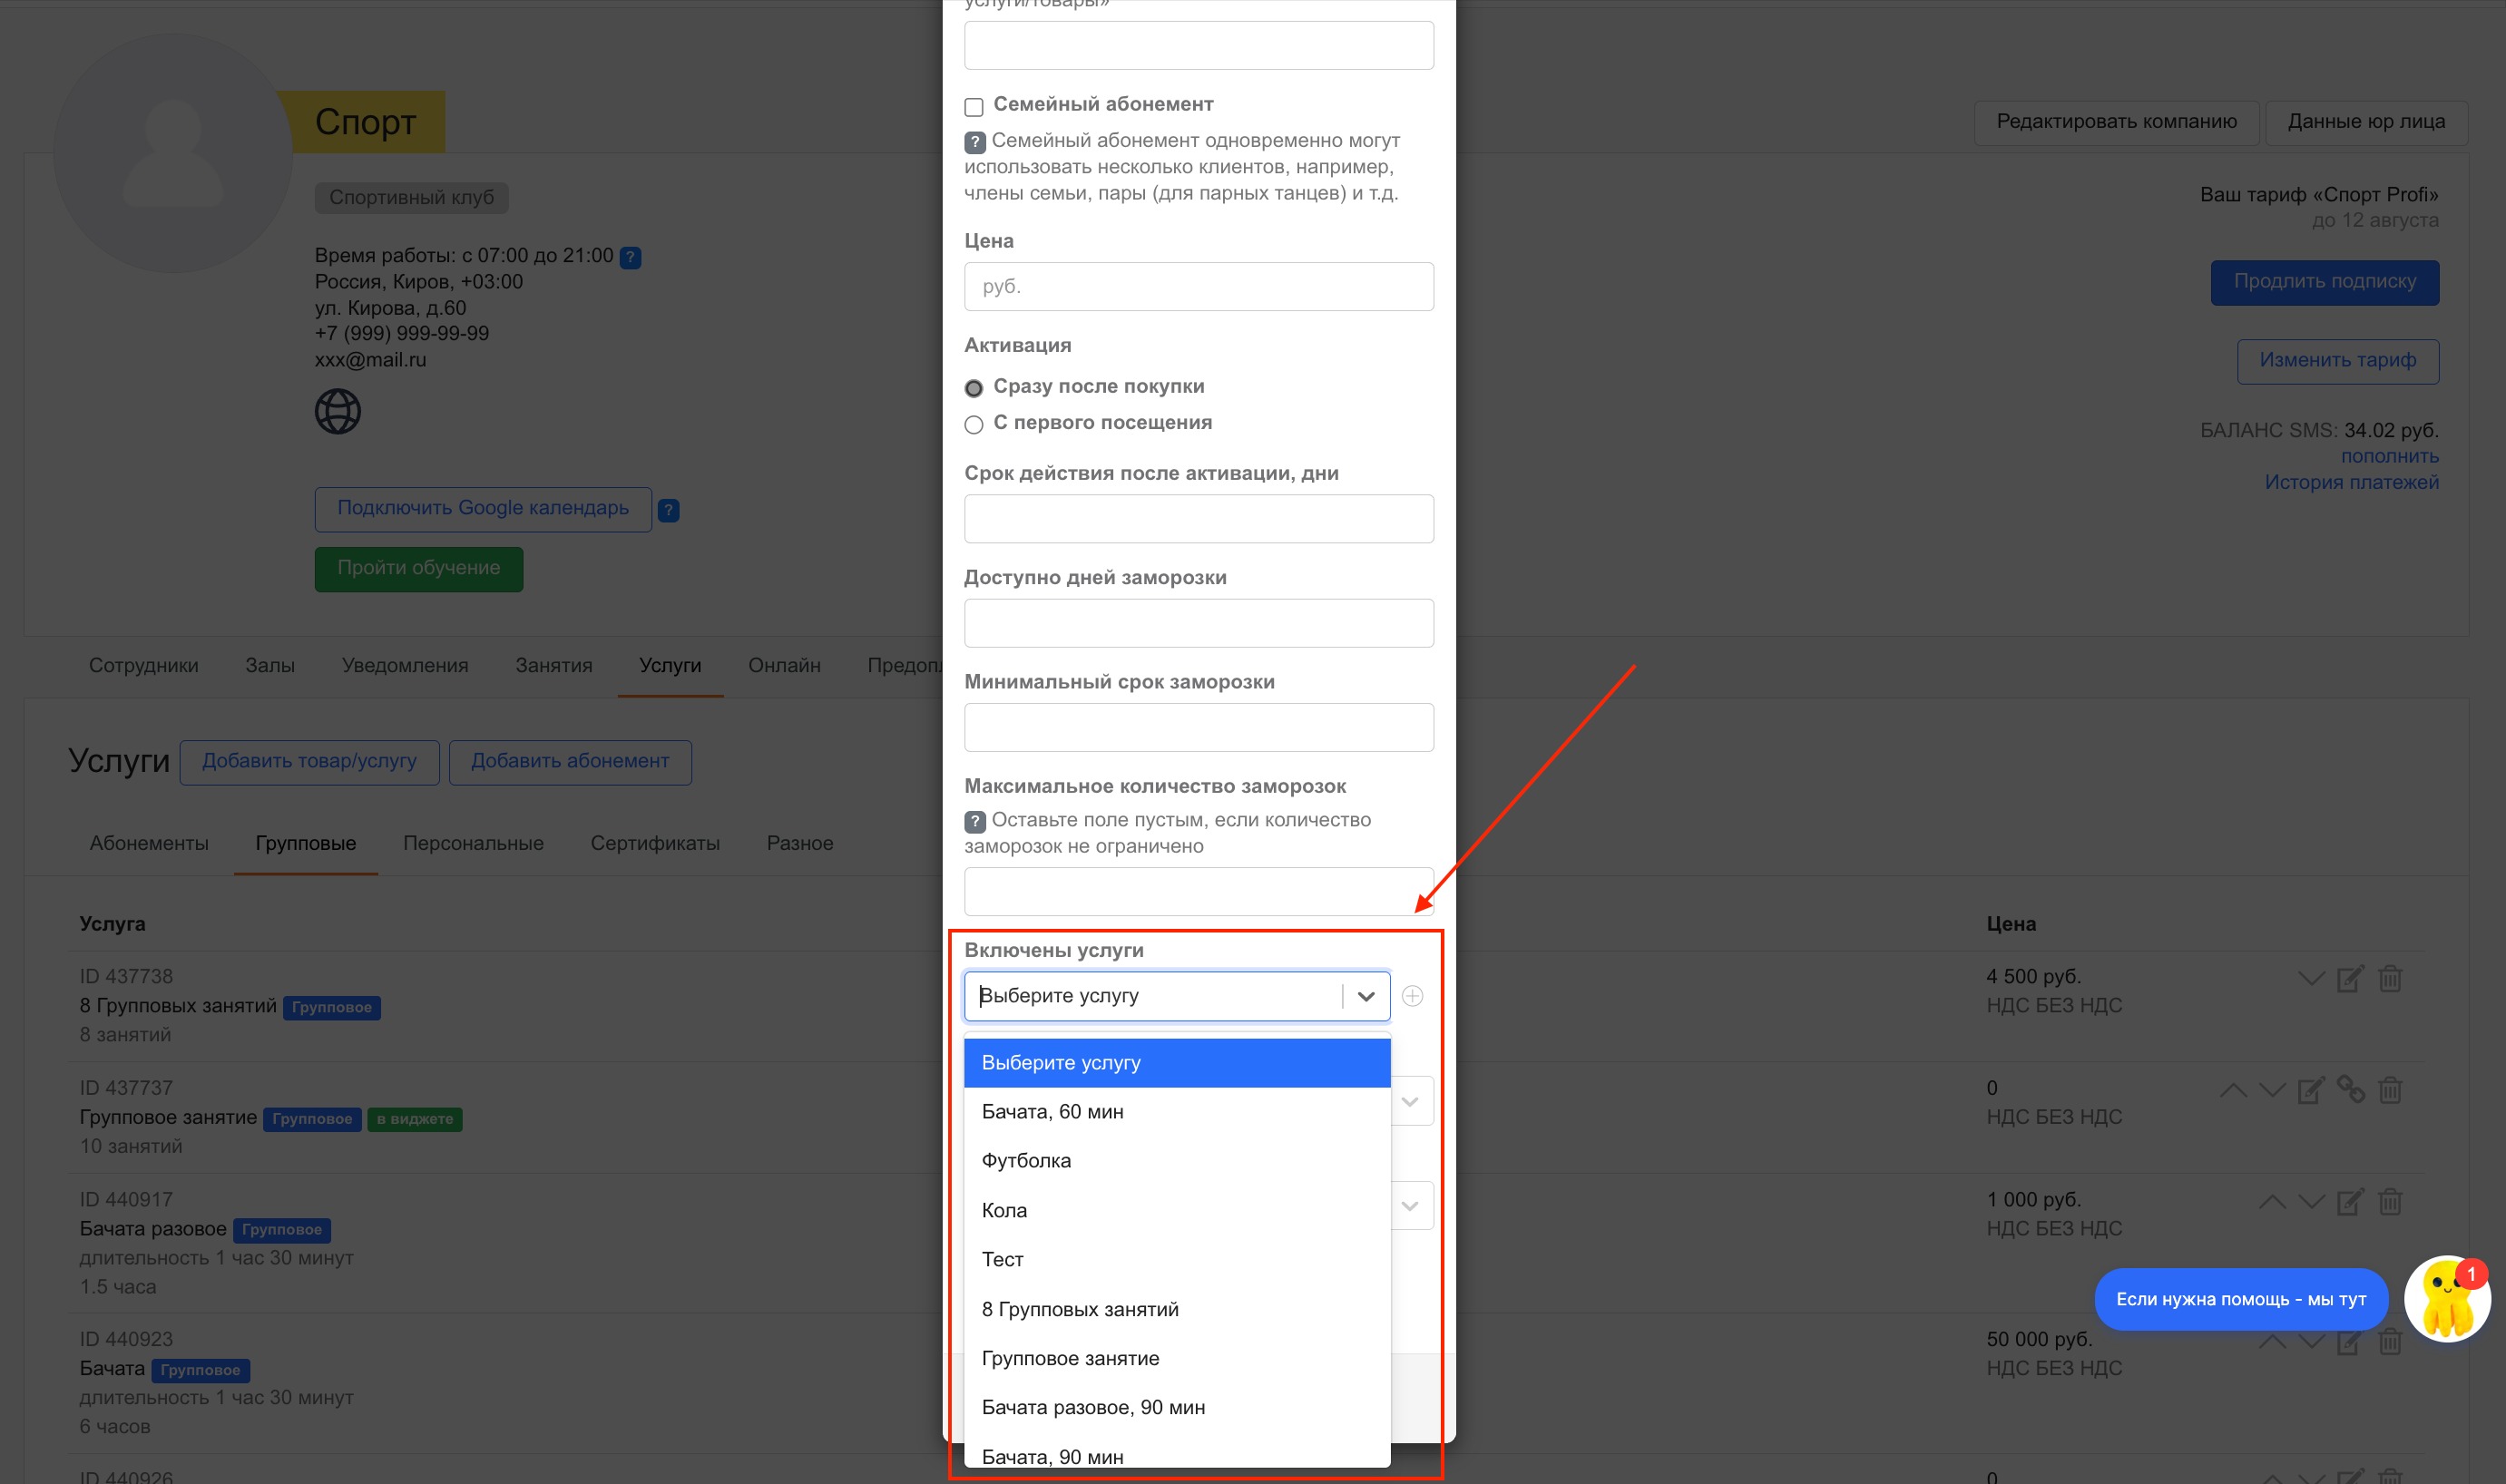Image resolution: width=2506 pixels, height=1484 pixels.
Task: Open the Выберите услугу dropdown arrow
Action: pyautogui.click(x=1365, y=996)
